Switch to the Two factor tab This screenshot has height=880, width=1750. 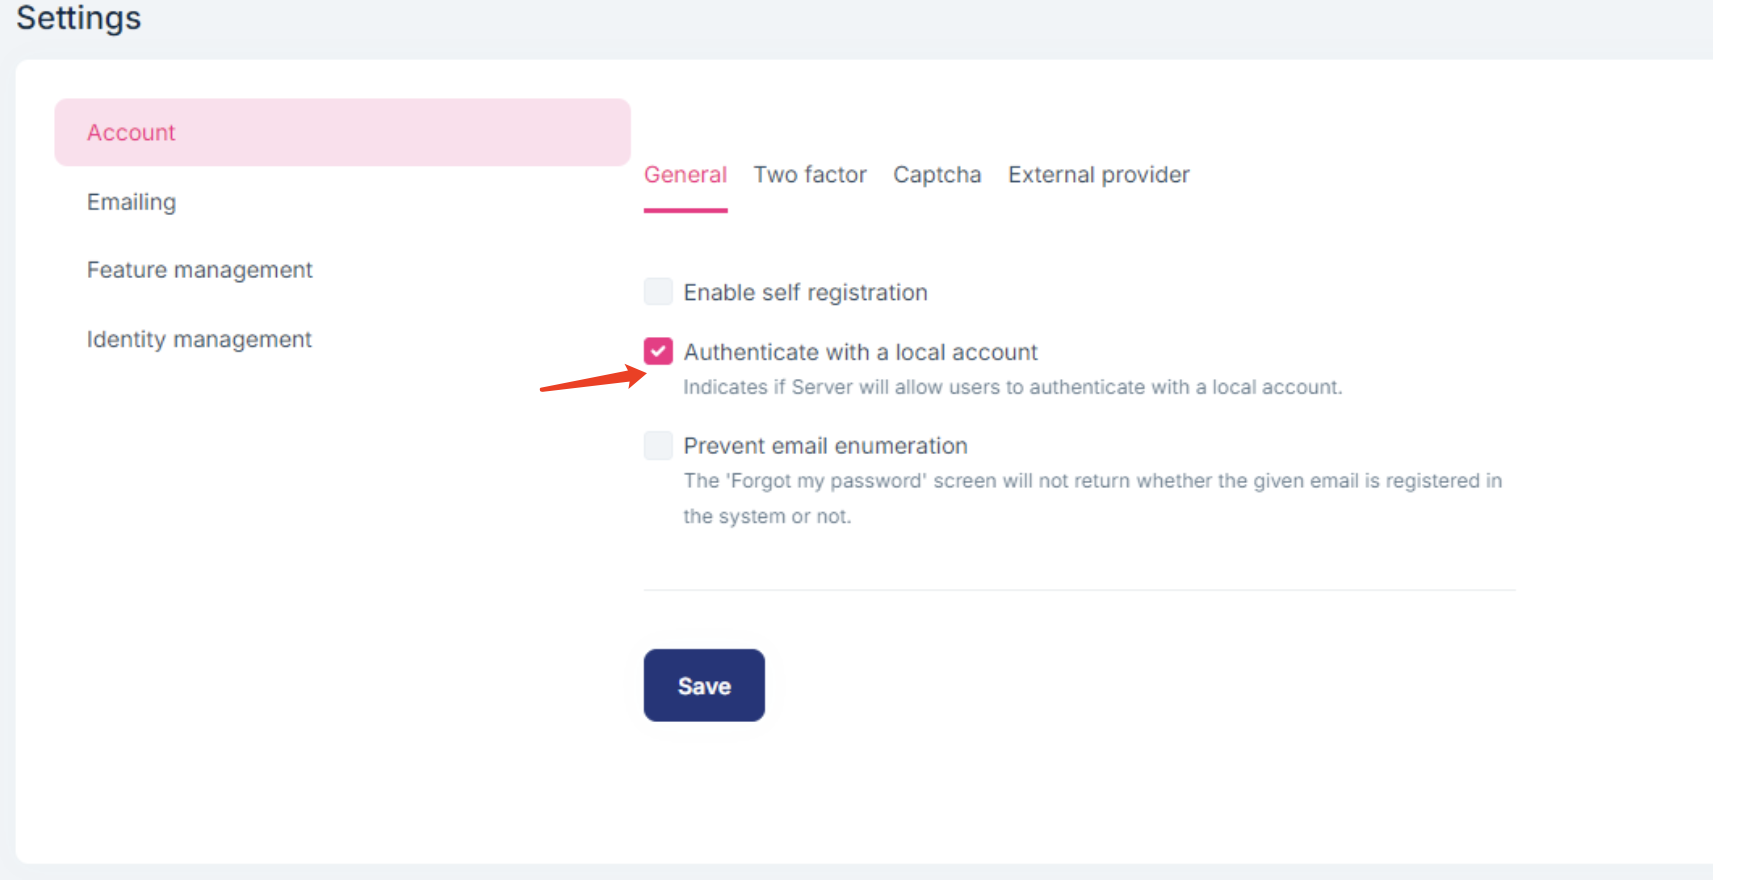click(x=809, y=175)
